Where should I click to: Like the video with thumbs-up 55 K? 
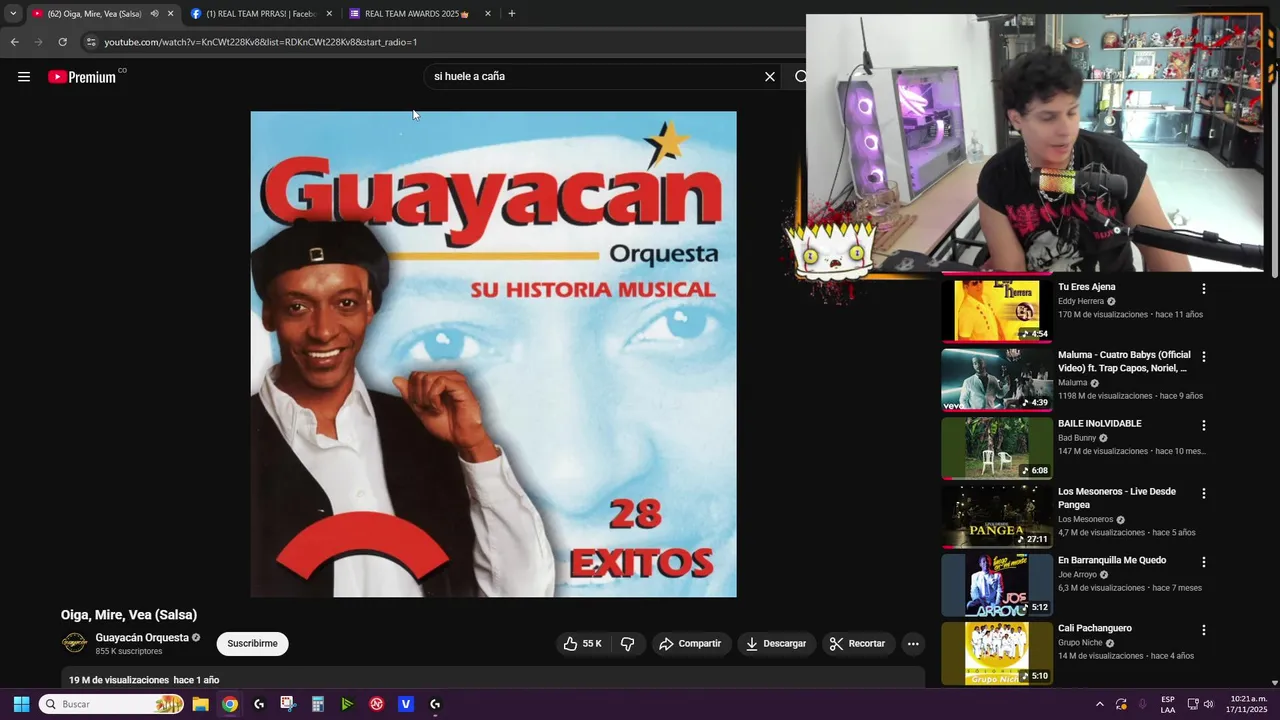click(583, 644)
